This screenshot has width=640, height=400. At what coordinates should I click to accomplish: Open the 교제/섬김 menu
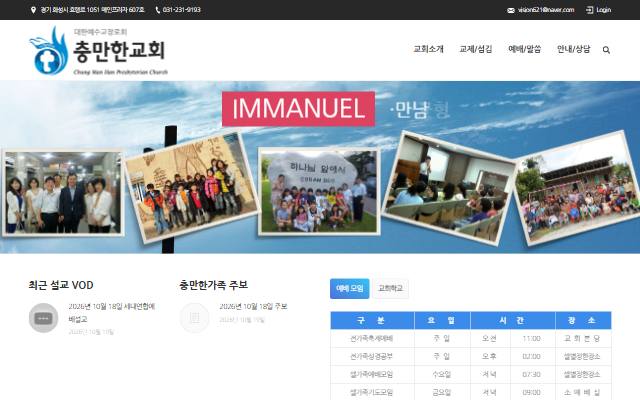coord(476,49)
